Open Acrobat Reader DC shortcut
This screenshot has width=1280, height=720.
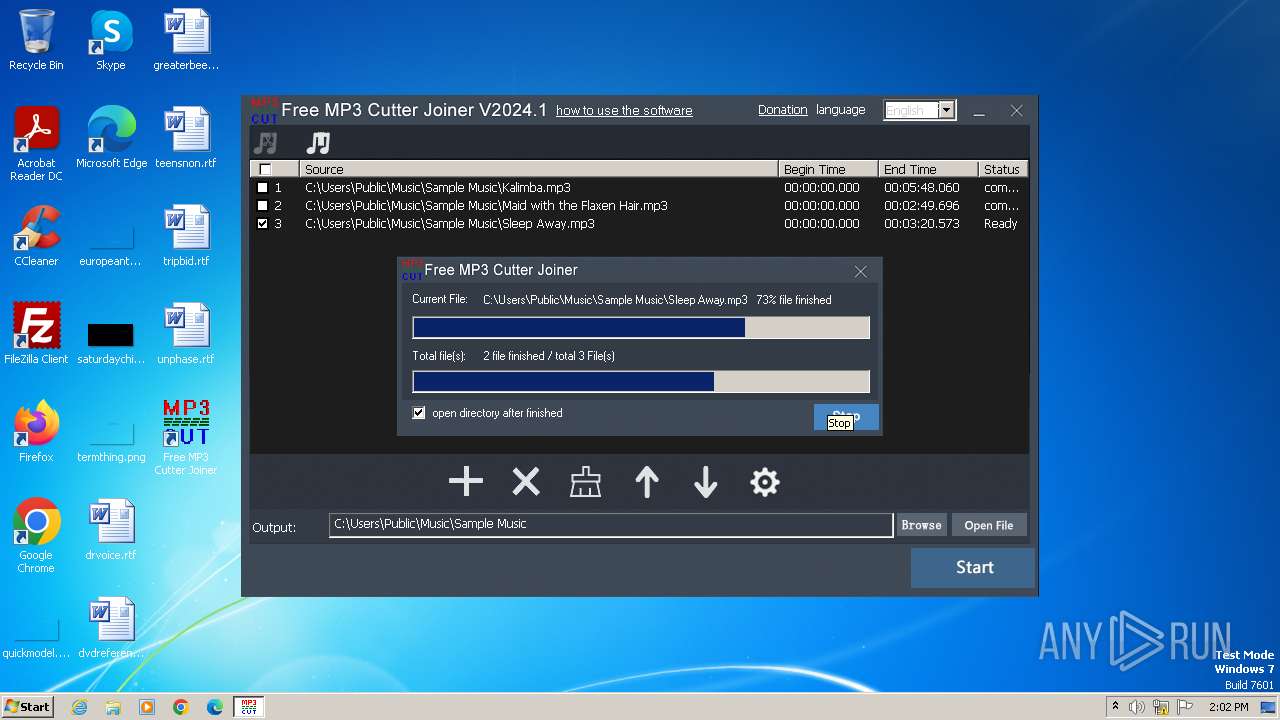click(36, 144)
